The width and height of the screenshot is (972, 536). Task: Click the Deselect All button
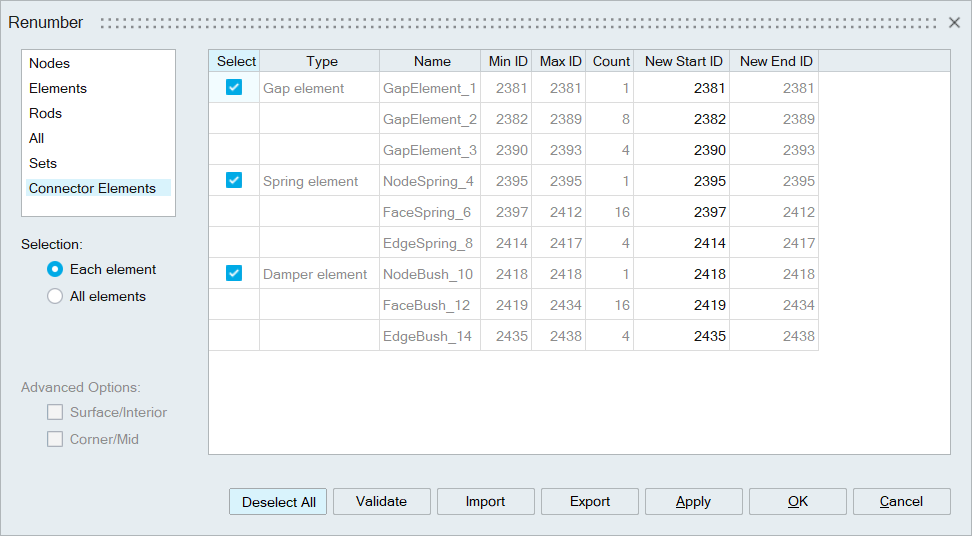278,502
